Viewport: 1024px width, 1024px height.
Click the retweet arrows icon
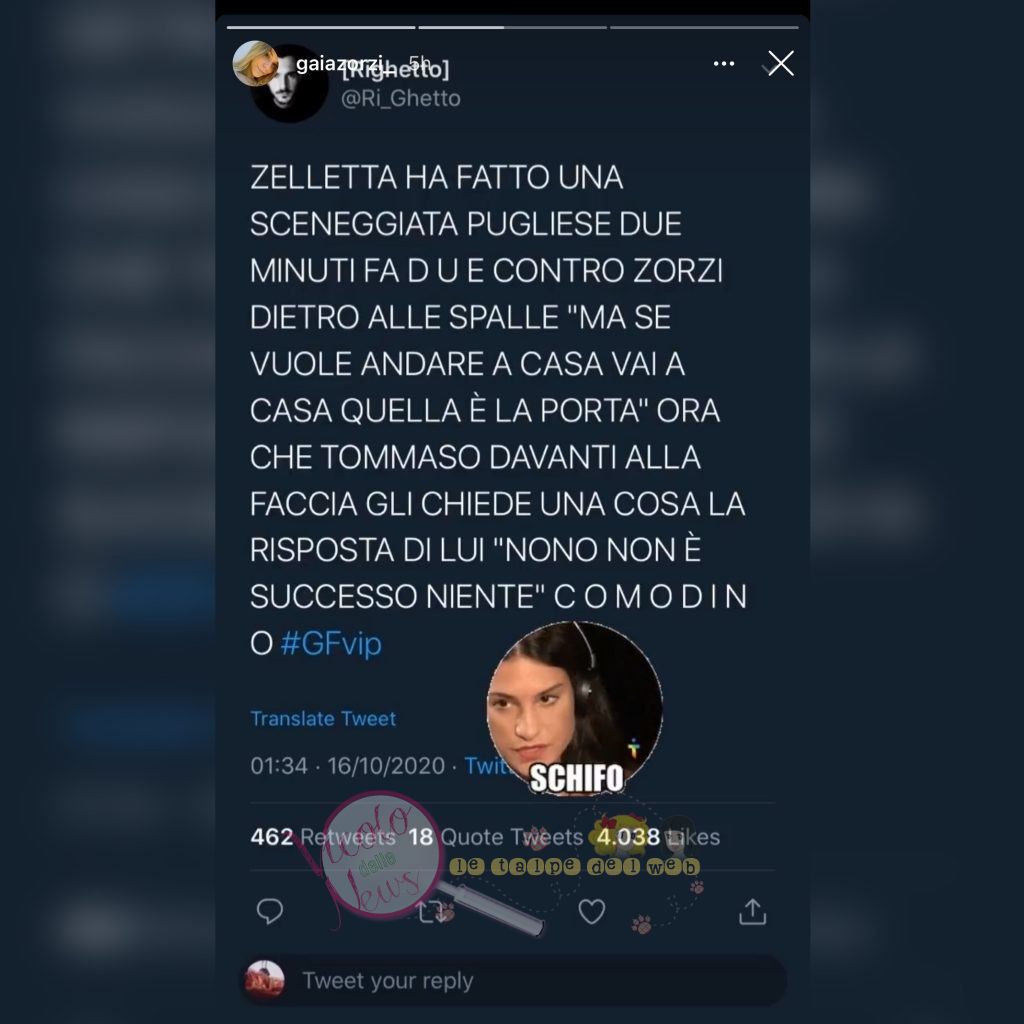click(x=432, y=912)
